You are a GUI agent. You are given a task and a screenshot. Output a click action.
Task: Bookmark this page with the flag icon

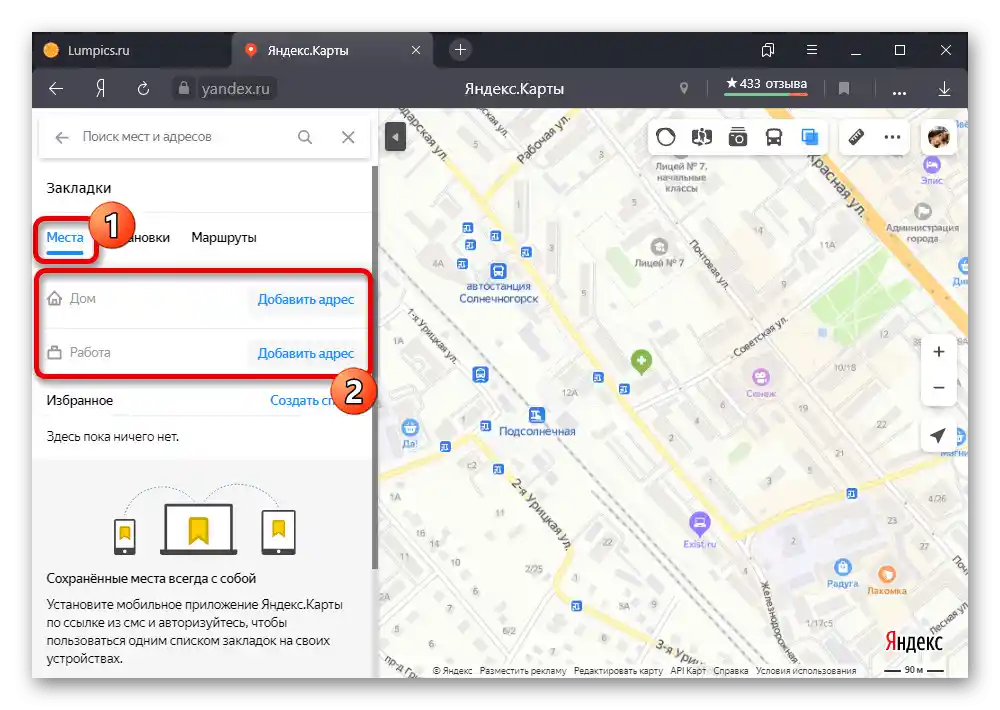pyautogui.click(x=843, y=89)
